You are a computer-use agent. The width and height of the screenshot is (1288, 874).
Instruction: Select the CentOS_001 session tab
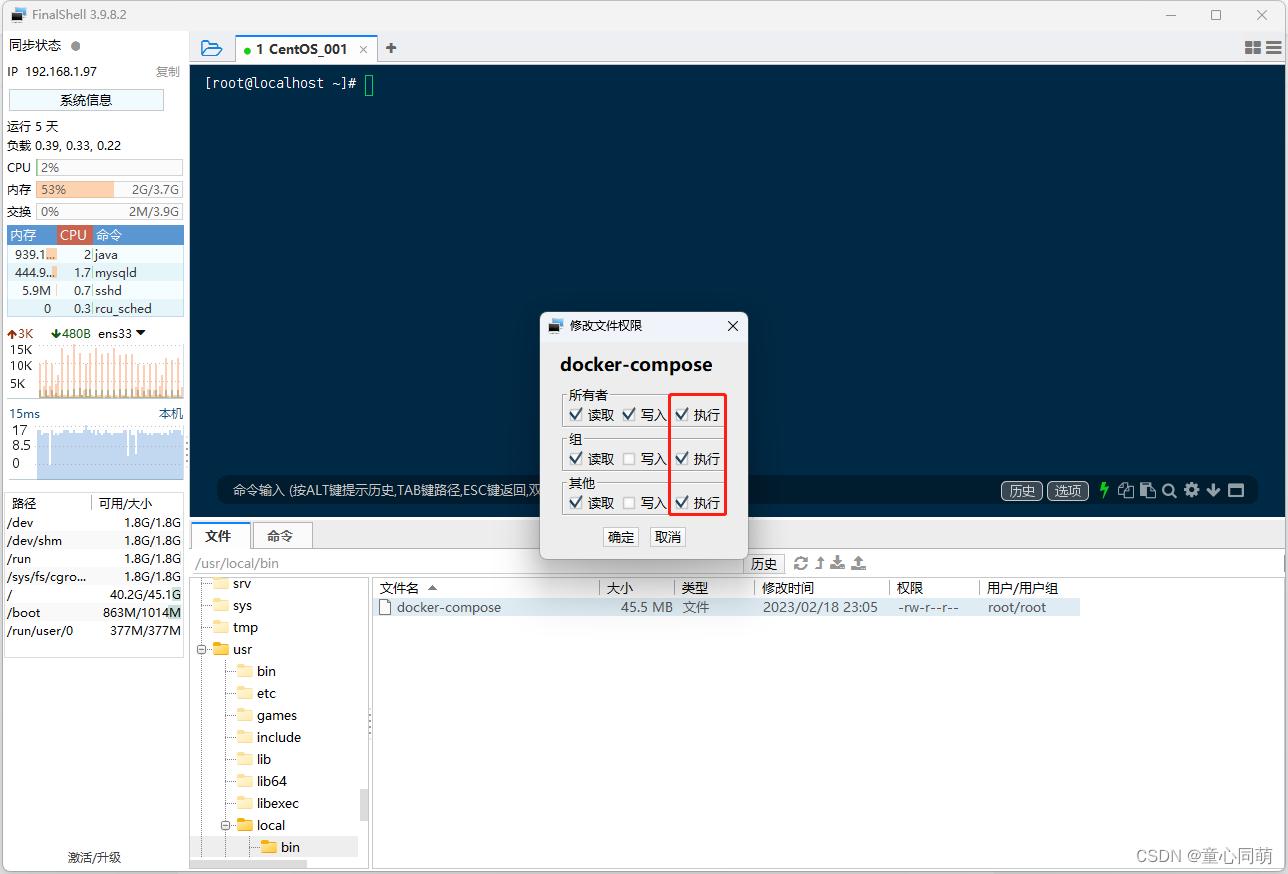300,47
